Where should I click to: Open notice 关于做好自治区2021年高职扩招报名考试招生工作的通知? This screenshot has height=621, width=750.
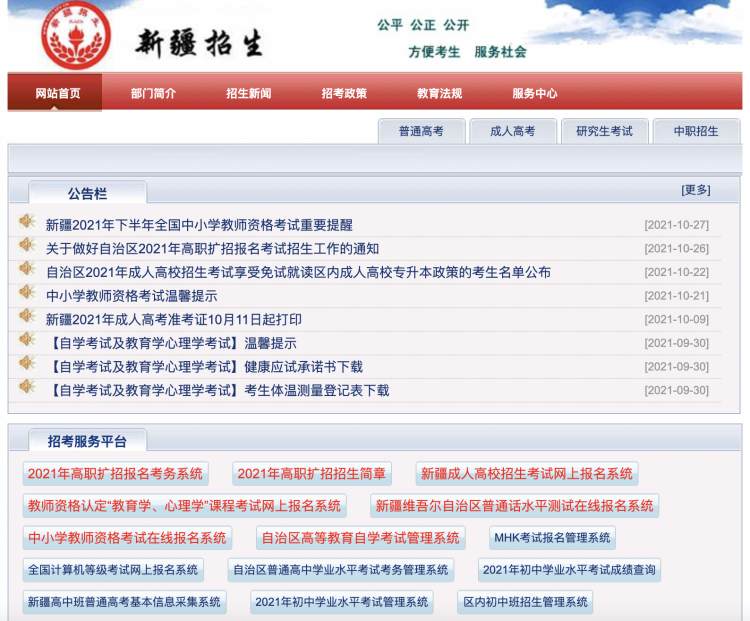click(212, 249)
